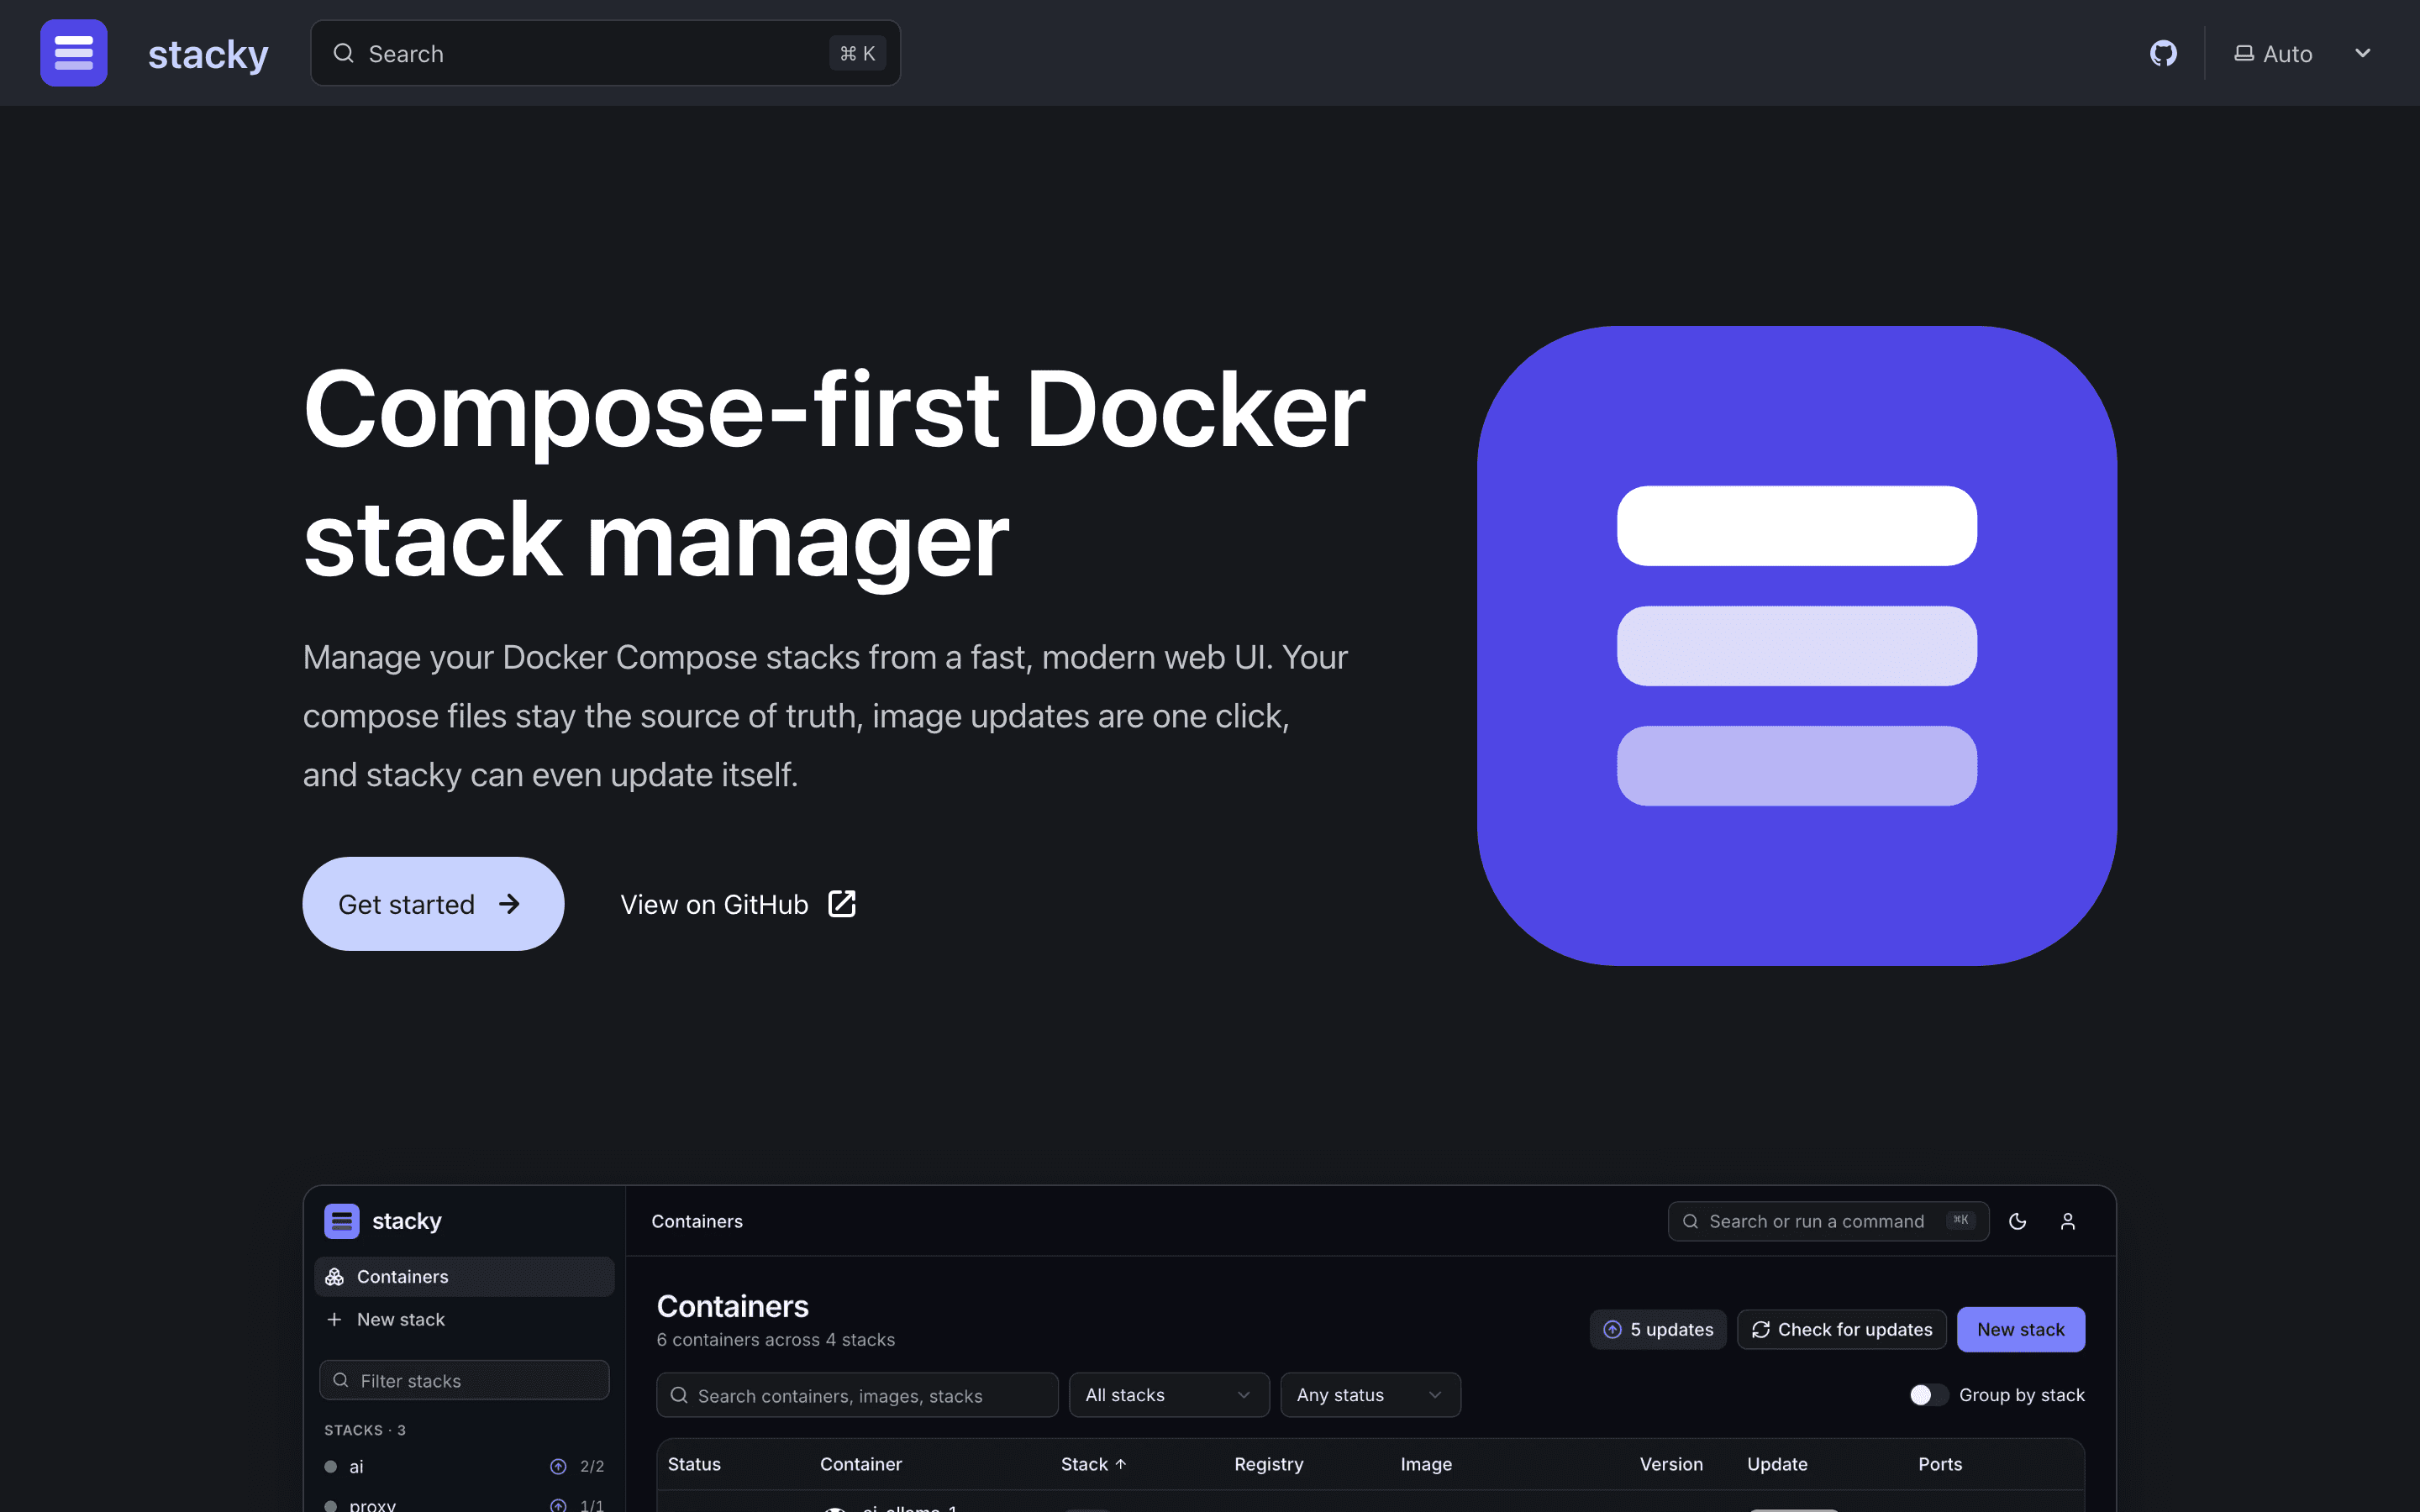The height and width of the screenshot is (1512, 2420).
Task: Click the arrow icon on Get started
Action: click(x=510, y=904)
